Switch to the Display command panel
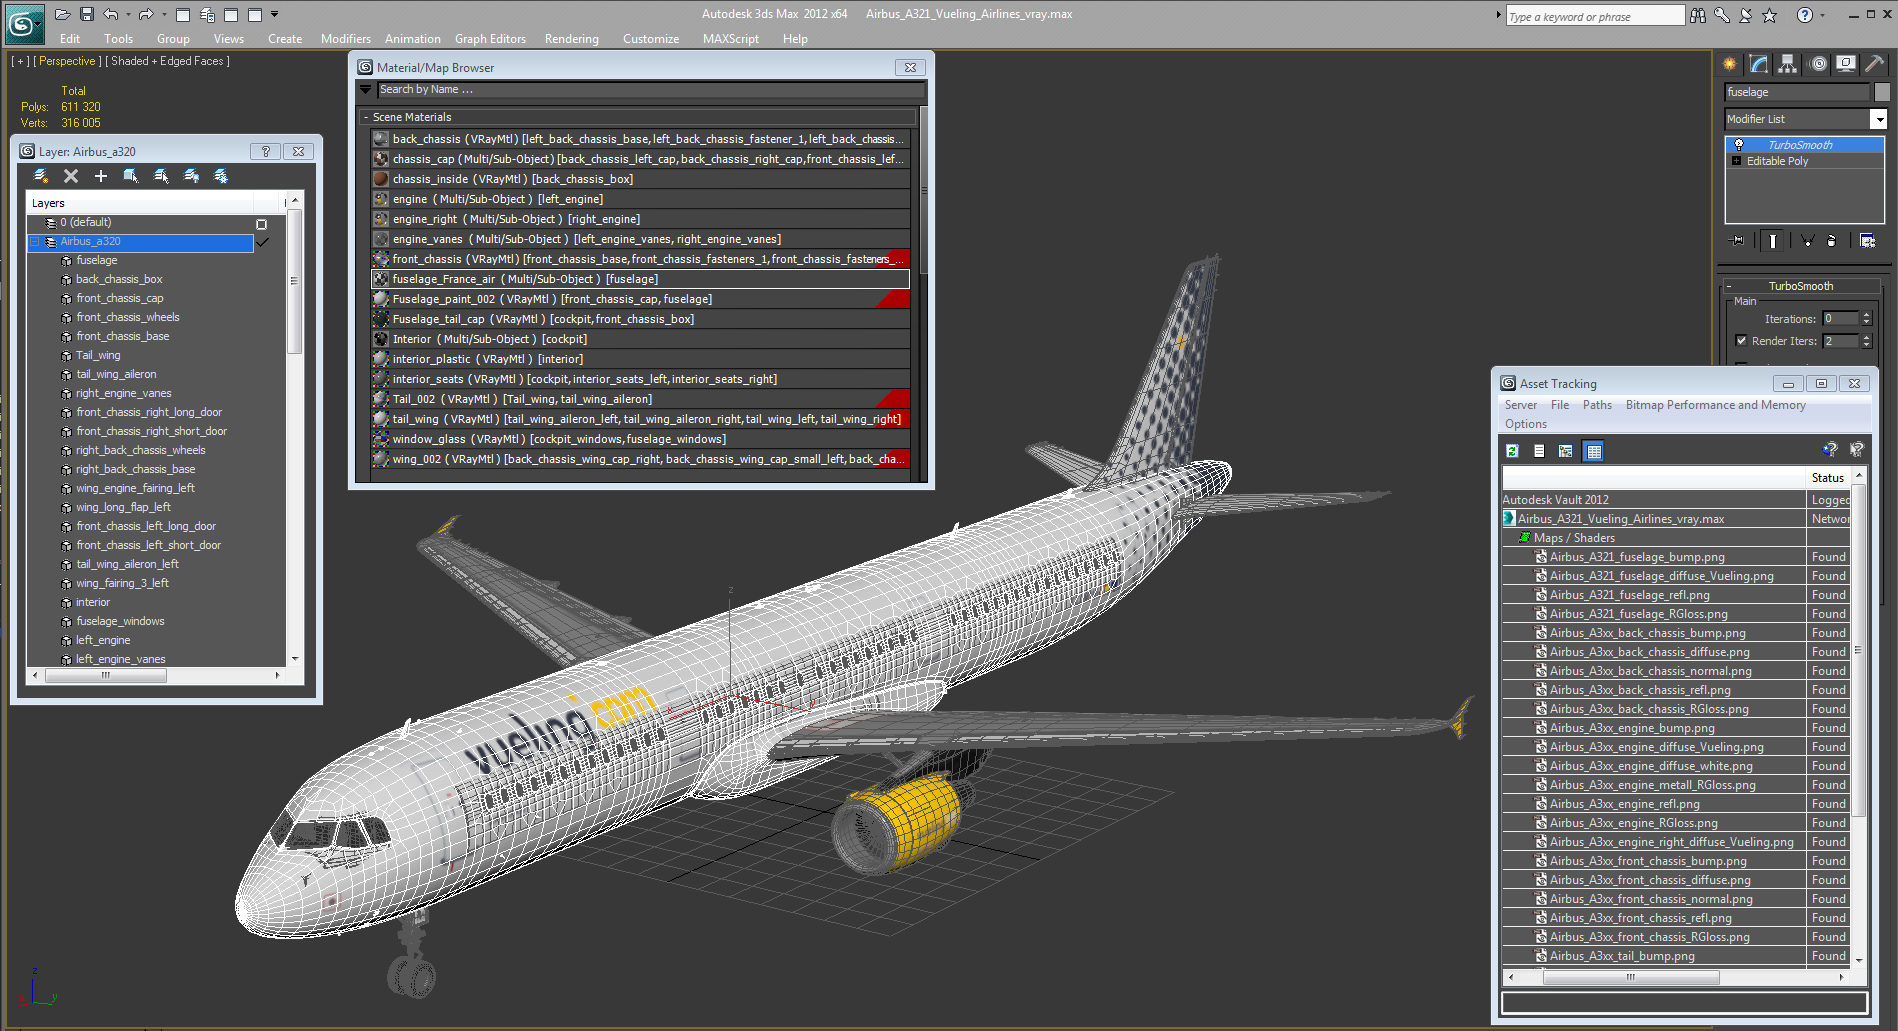 click(x=1846, y=64)
